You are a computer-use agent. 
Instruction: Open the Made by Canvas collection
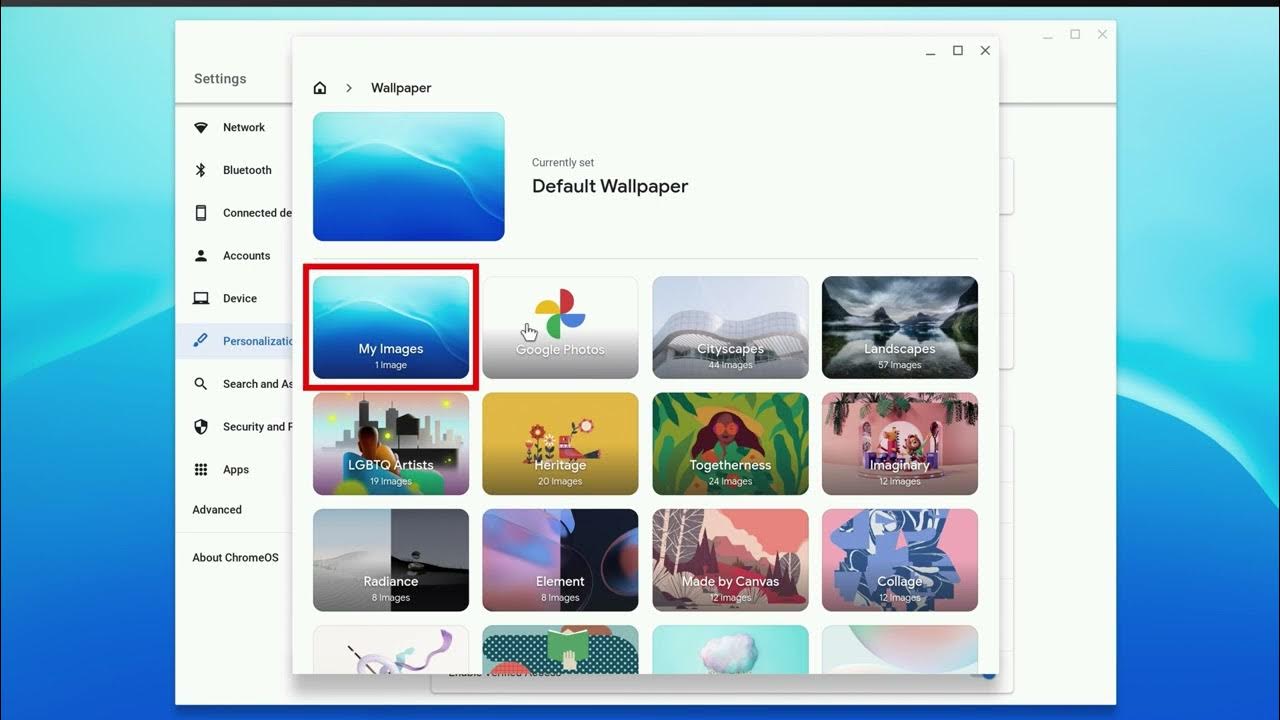click(730, 560)
